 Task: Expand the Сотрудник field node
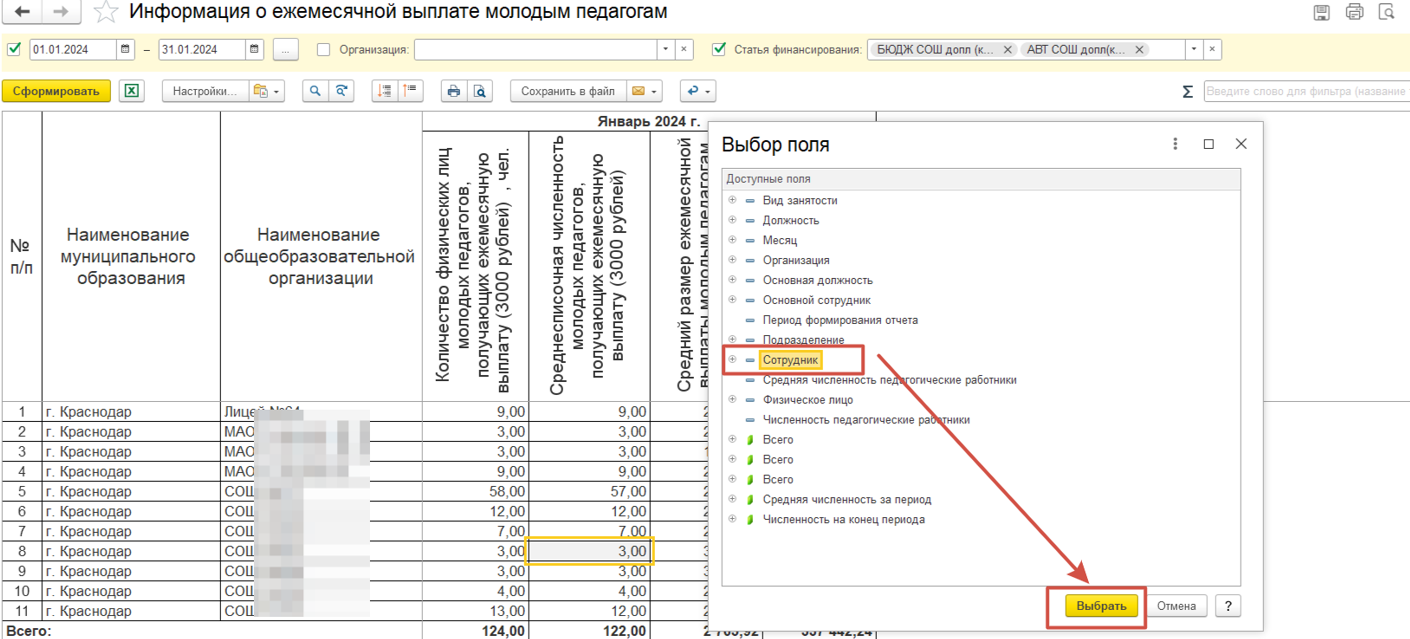[732, 359]
